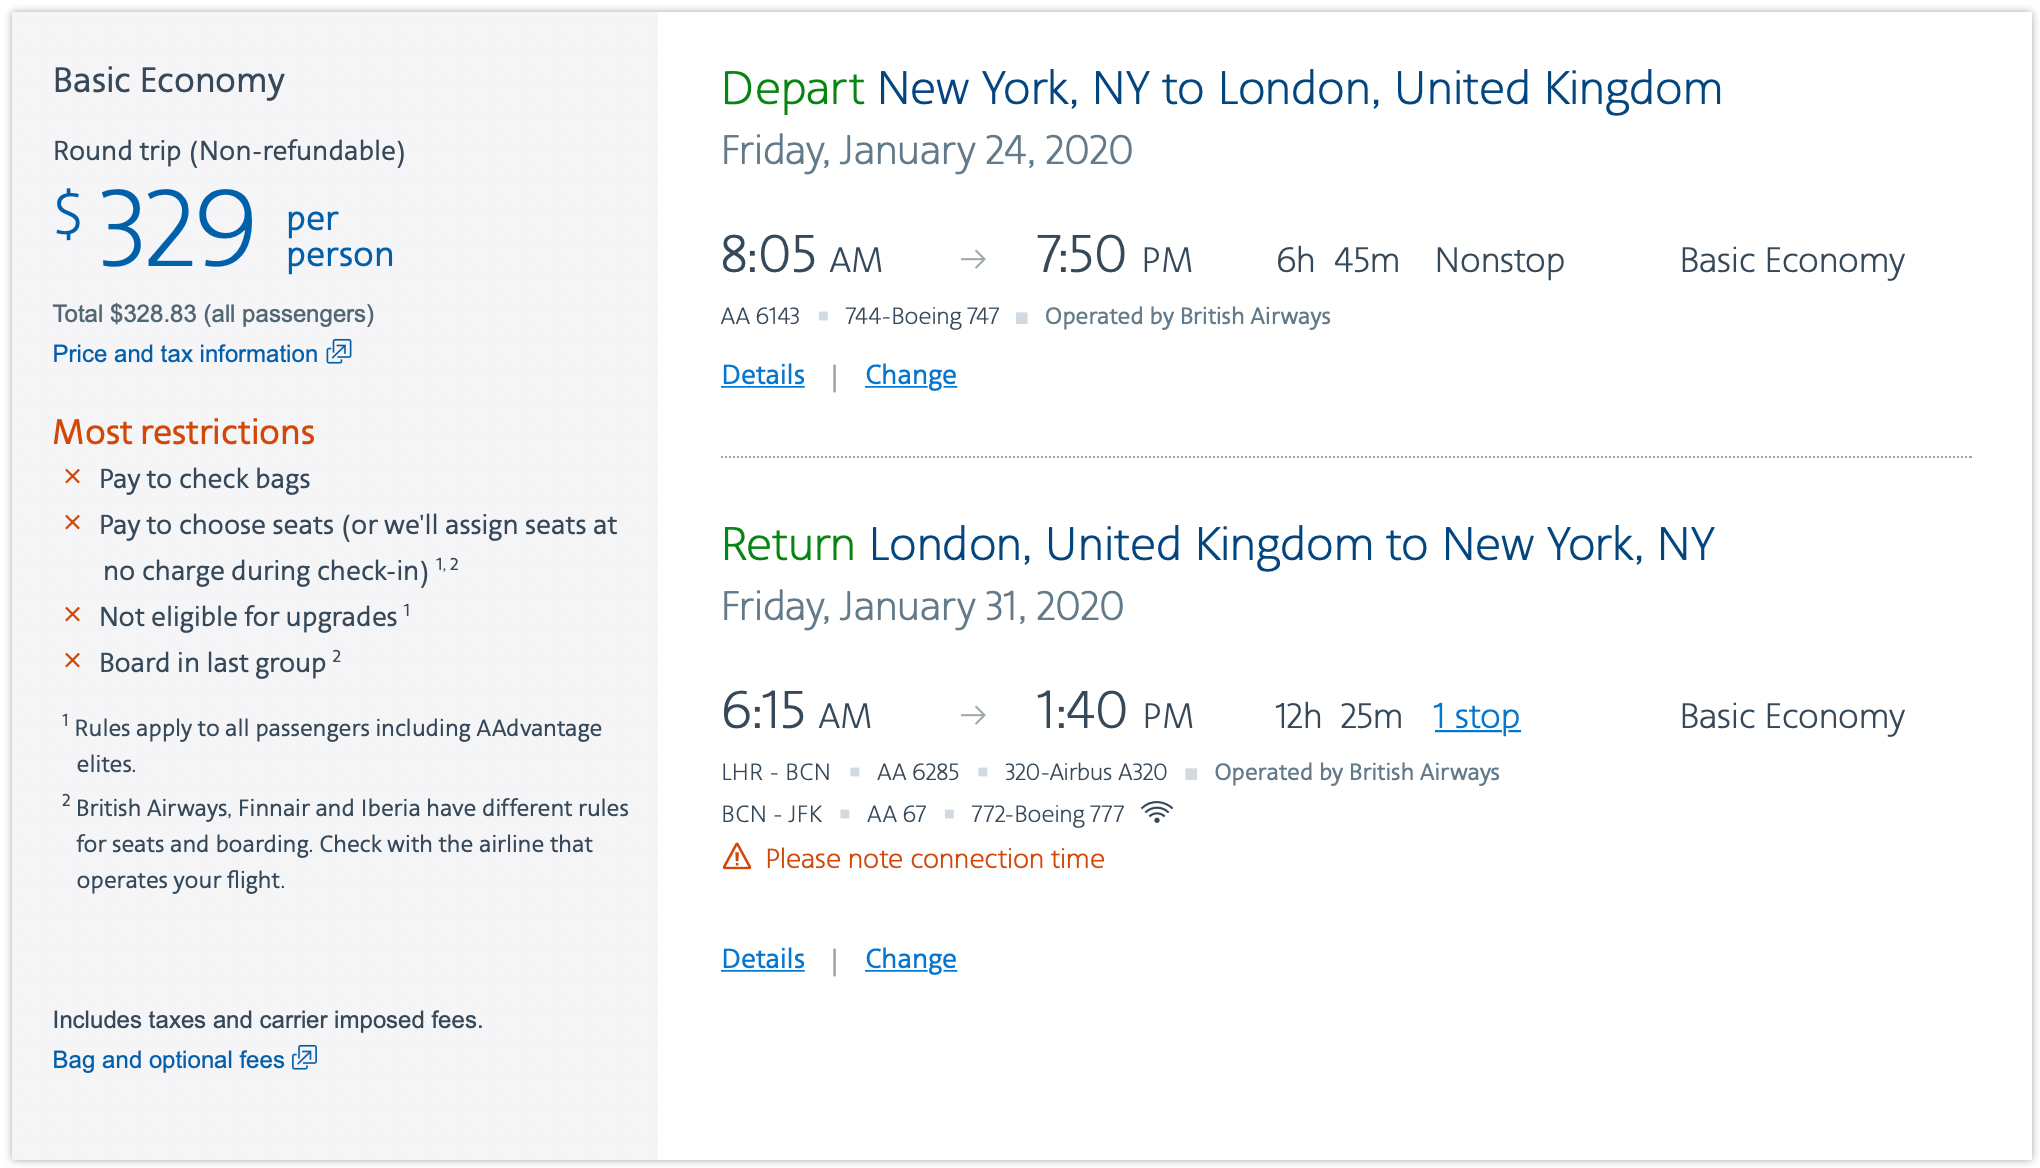Screen dimensions: 2040x1168
Task: Click the $329 per person price
Action: pos(176,230)
